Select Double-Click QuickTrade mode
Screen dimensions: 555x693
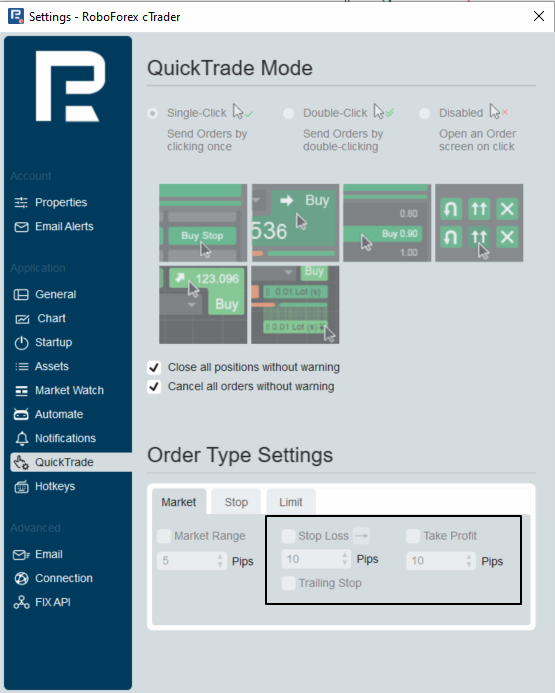(289, 114)
